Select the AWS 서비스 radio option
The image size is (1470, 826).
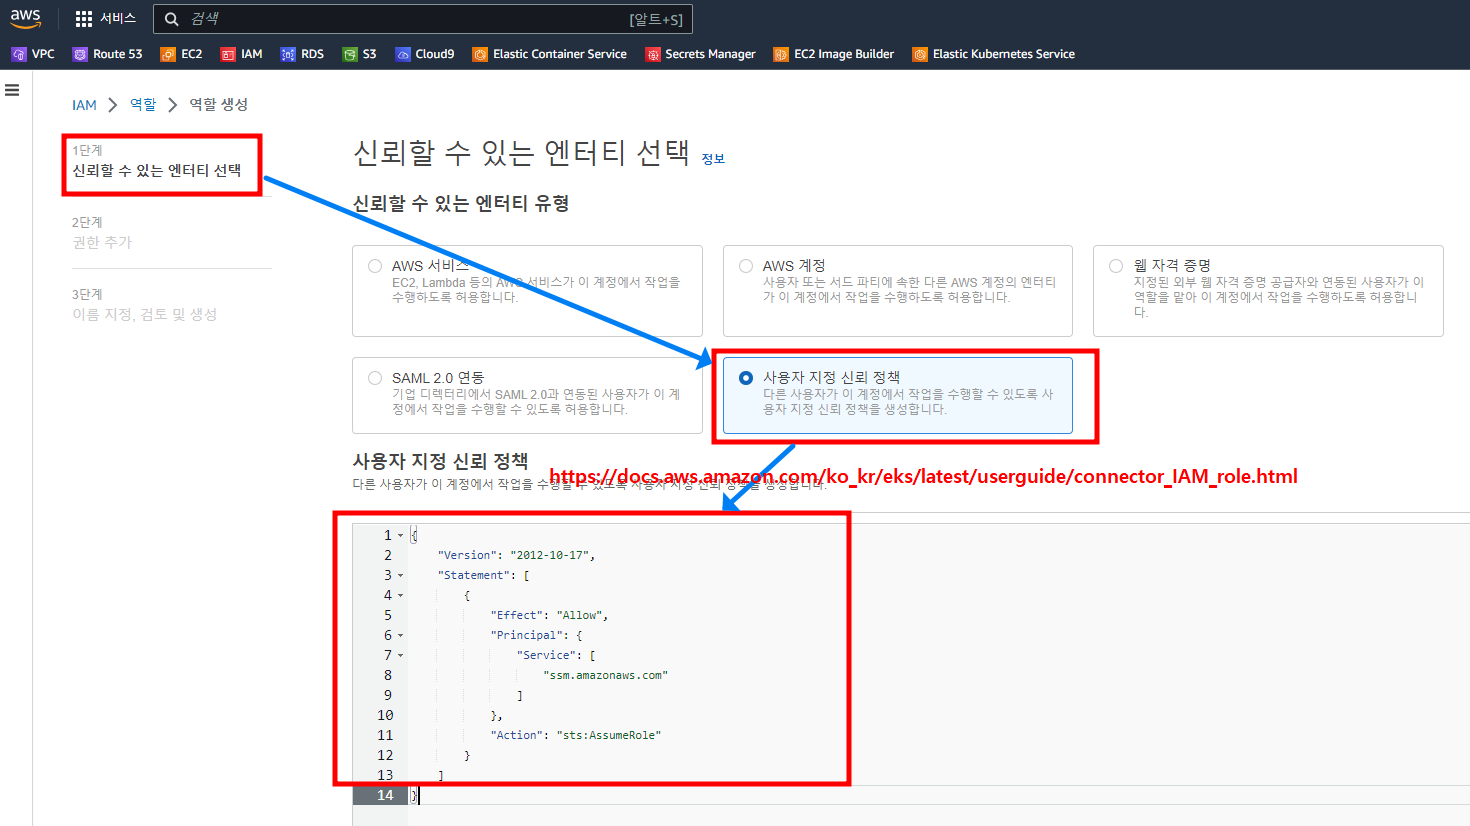[x=375, y=266]
